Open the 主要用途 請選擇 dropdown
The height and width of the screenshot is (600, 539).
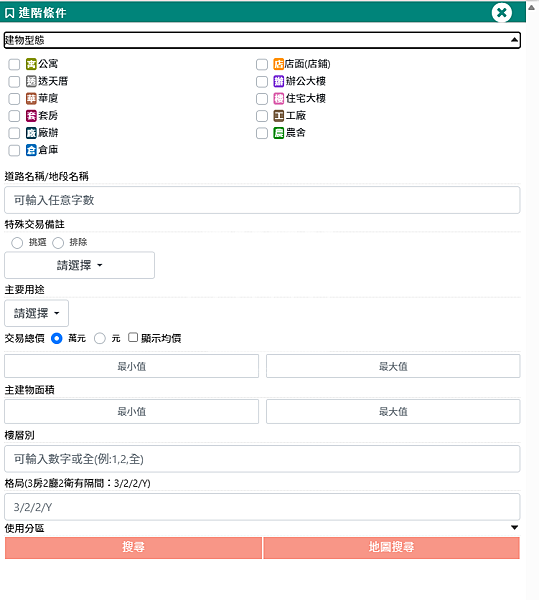37,313
